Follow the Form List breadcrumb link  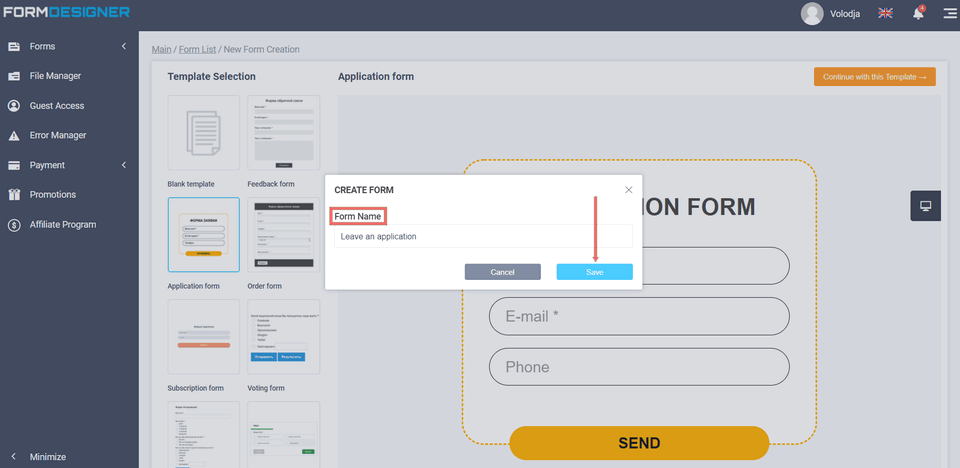tap(197, 50)
